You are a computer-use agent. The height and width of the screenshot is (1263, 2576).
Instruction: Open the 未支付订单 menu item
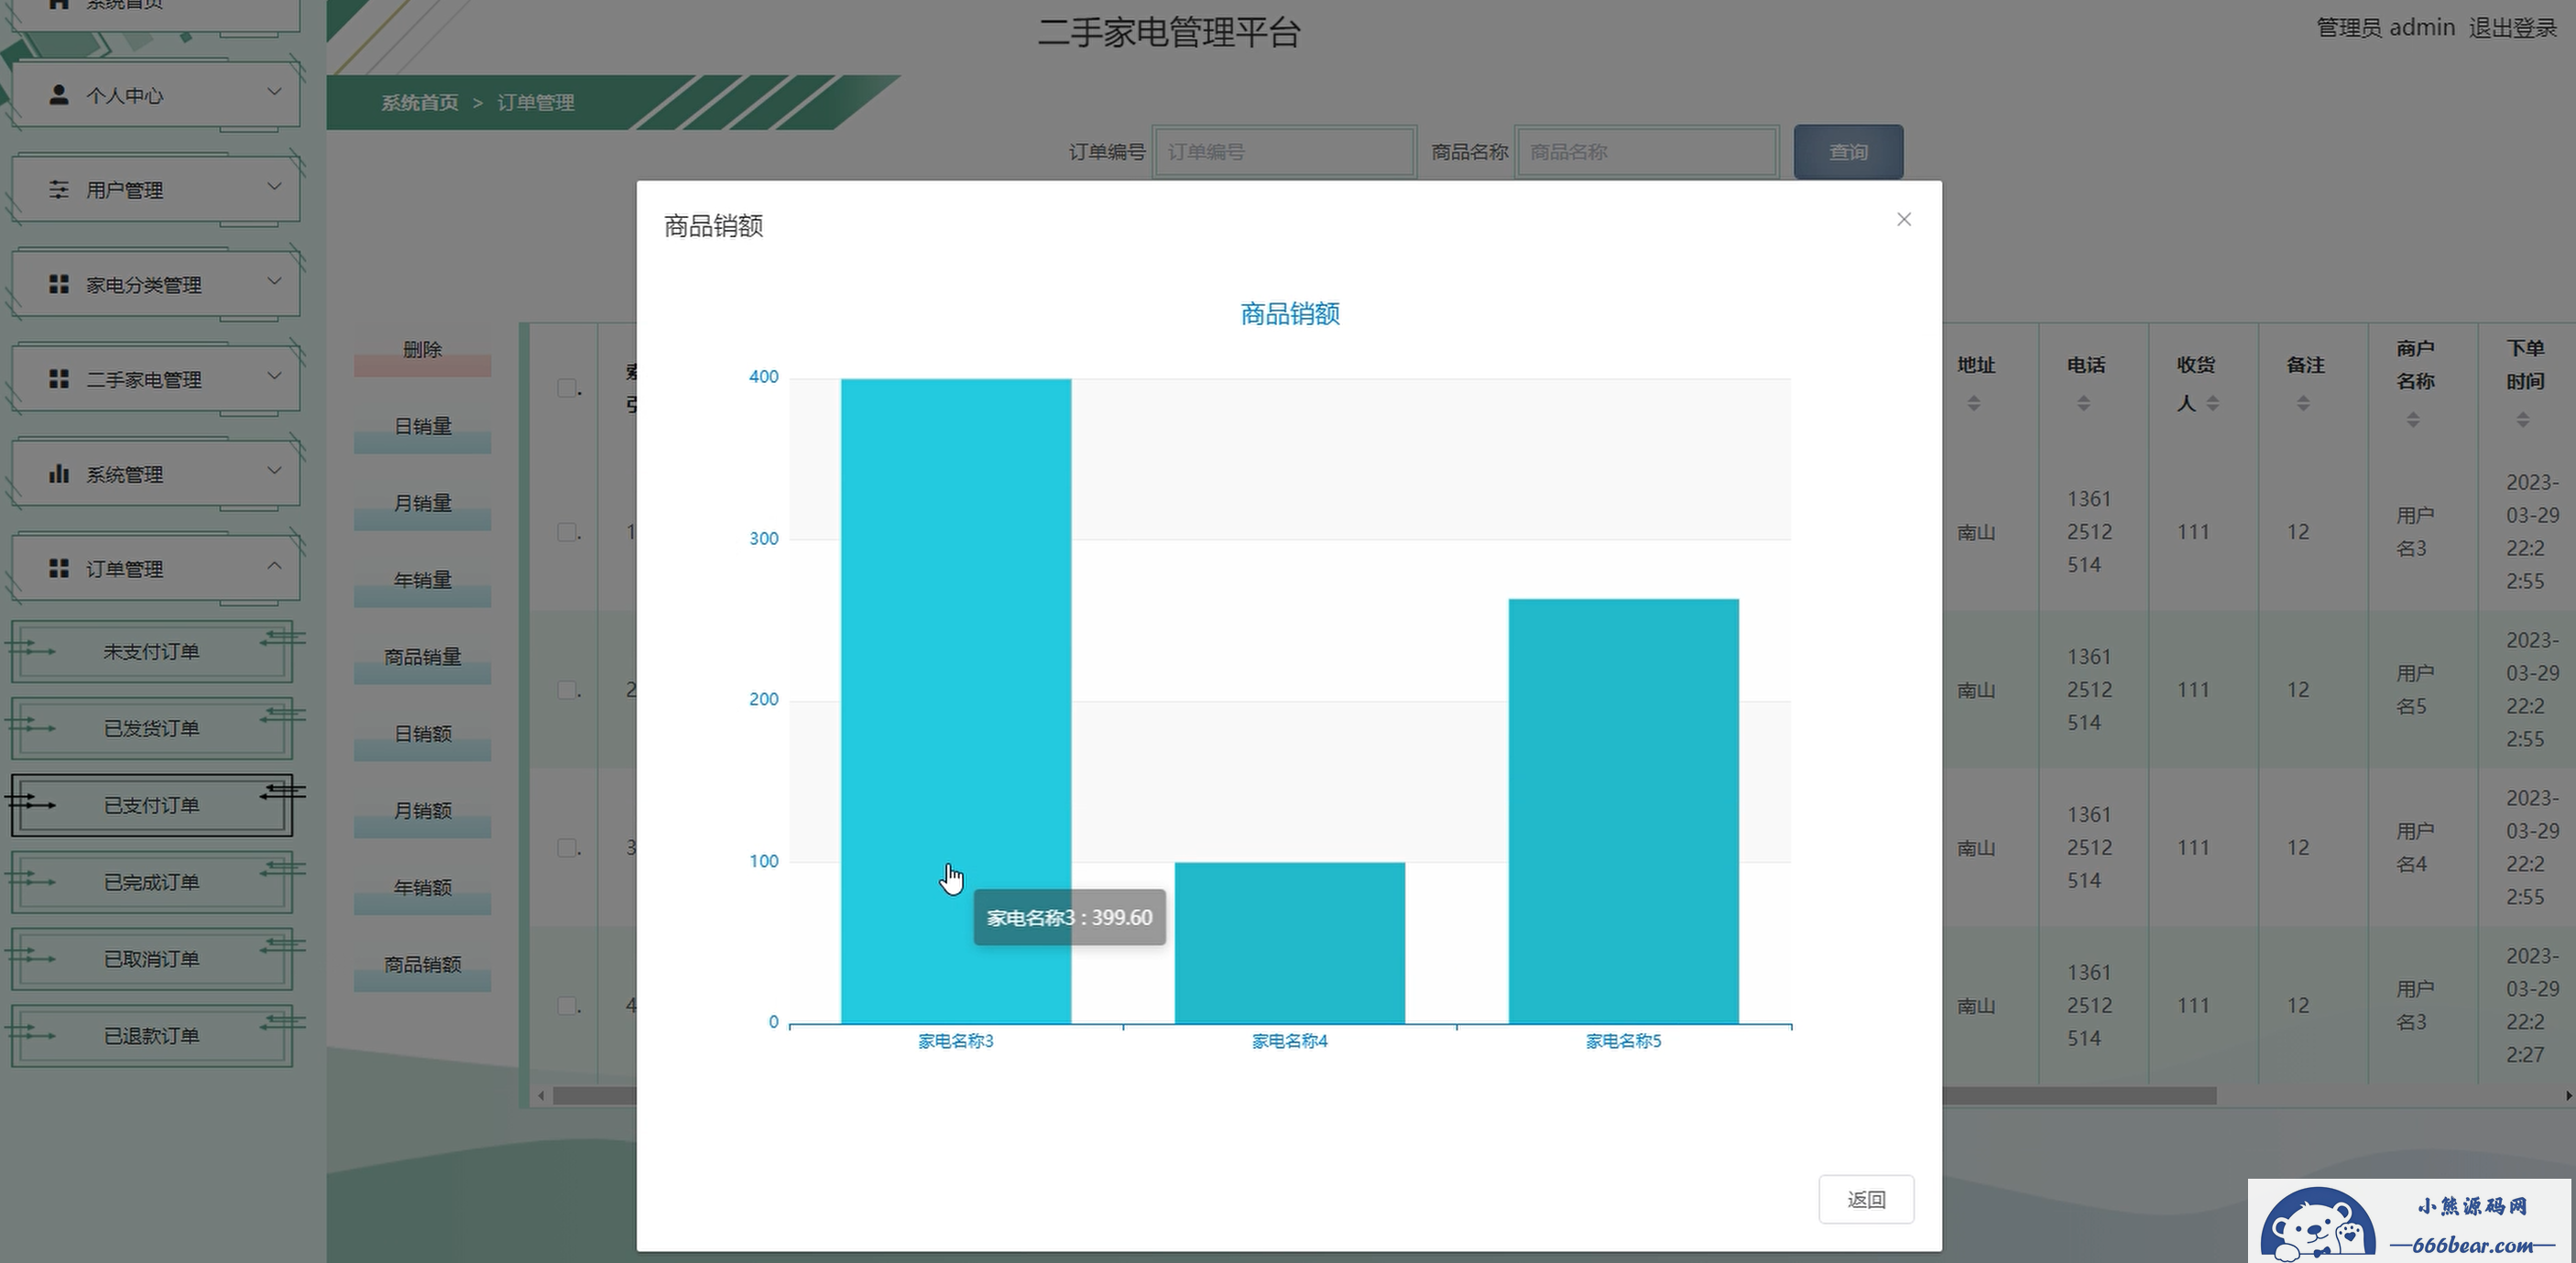[x=152, y=652]
